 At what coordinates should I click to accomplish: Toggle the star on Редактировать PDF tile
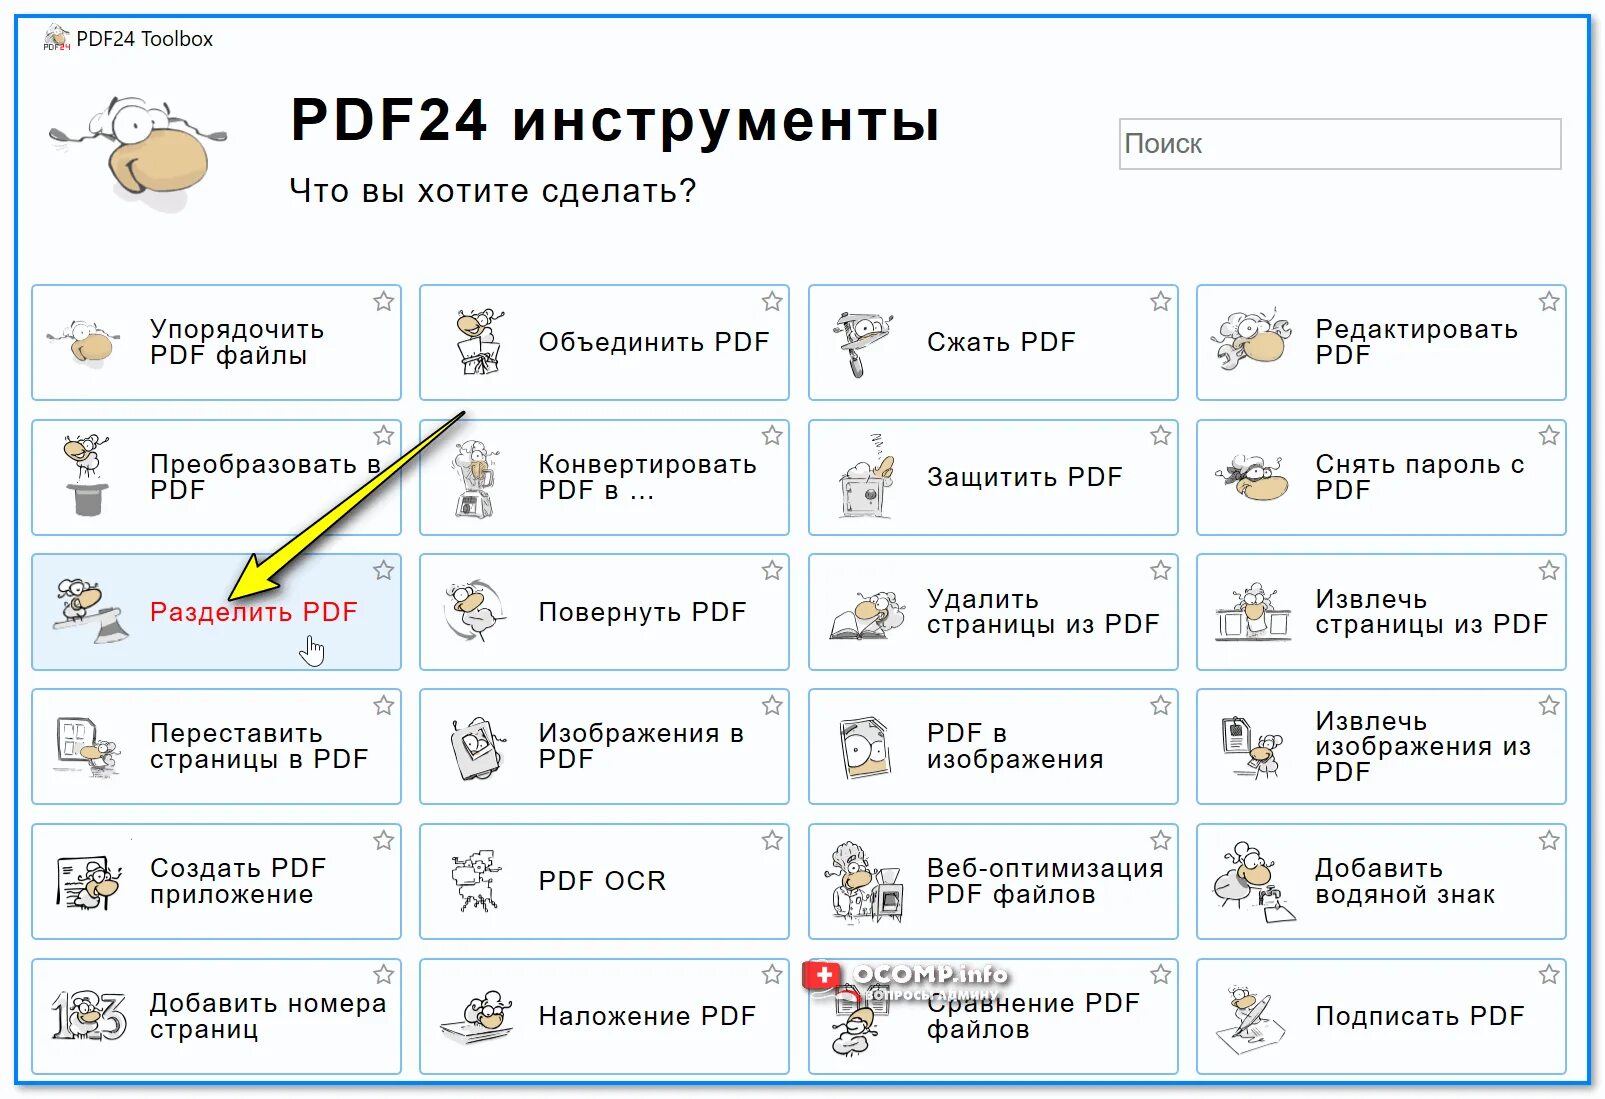1549,301
